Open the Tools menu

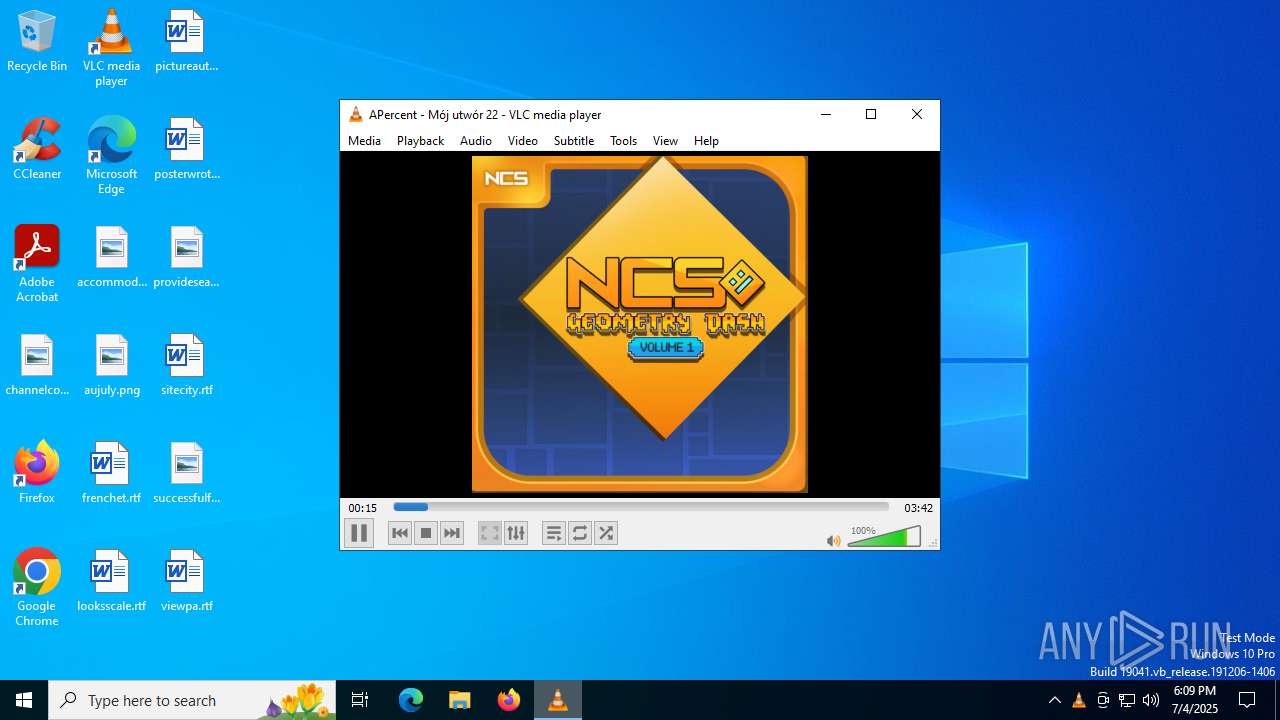coord(623,141)
